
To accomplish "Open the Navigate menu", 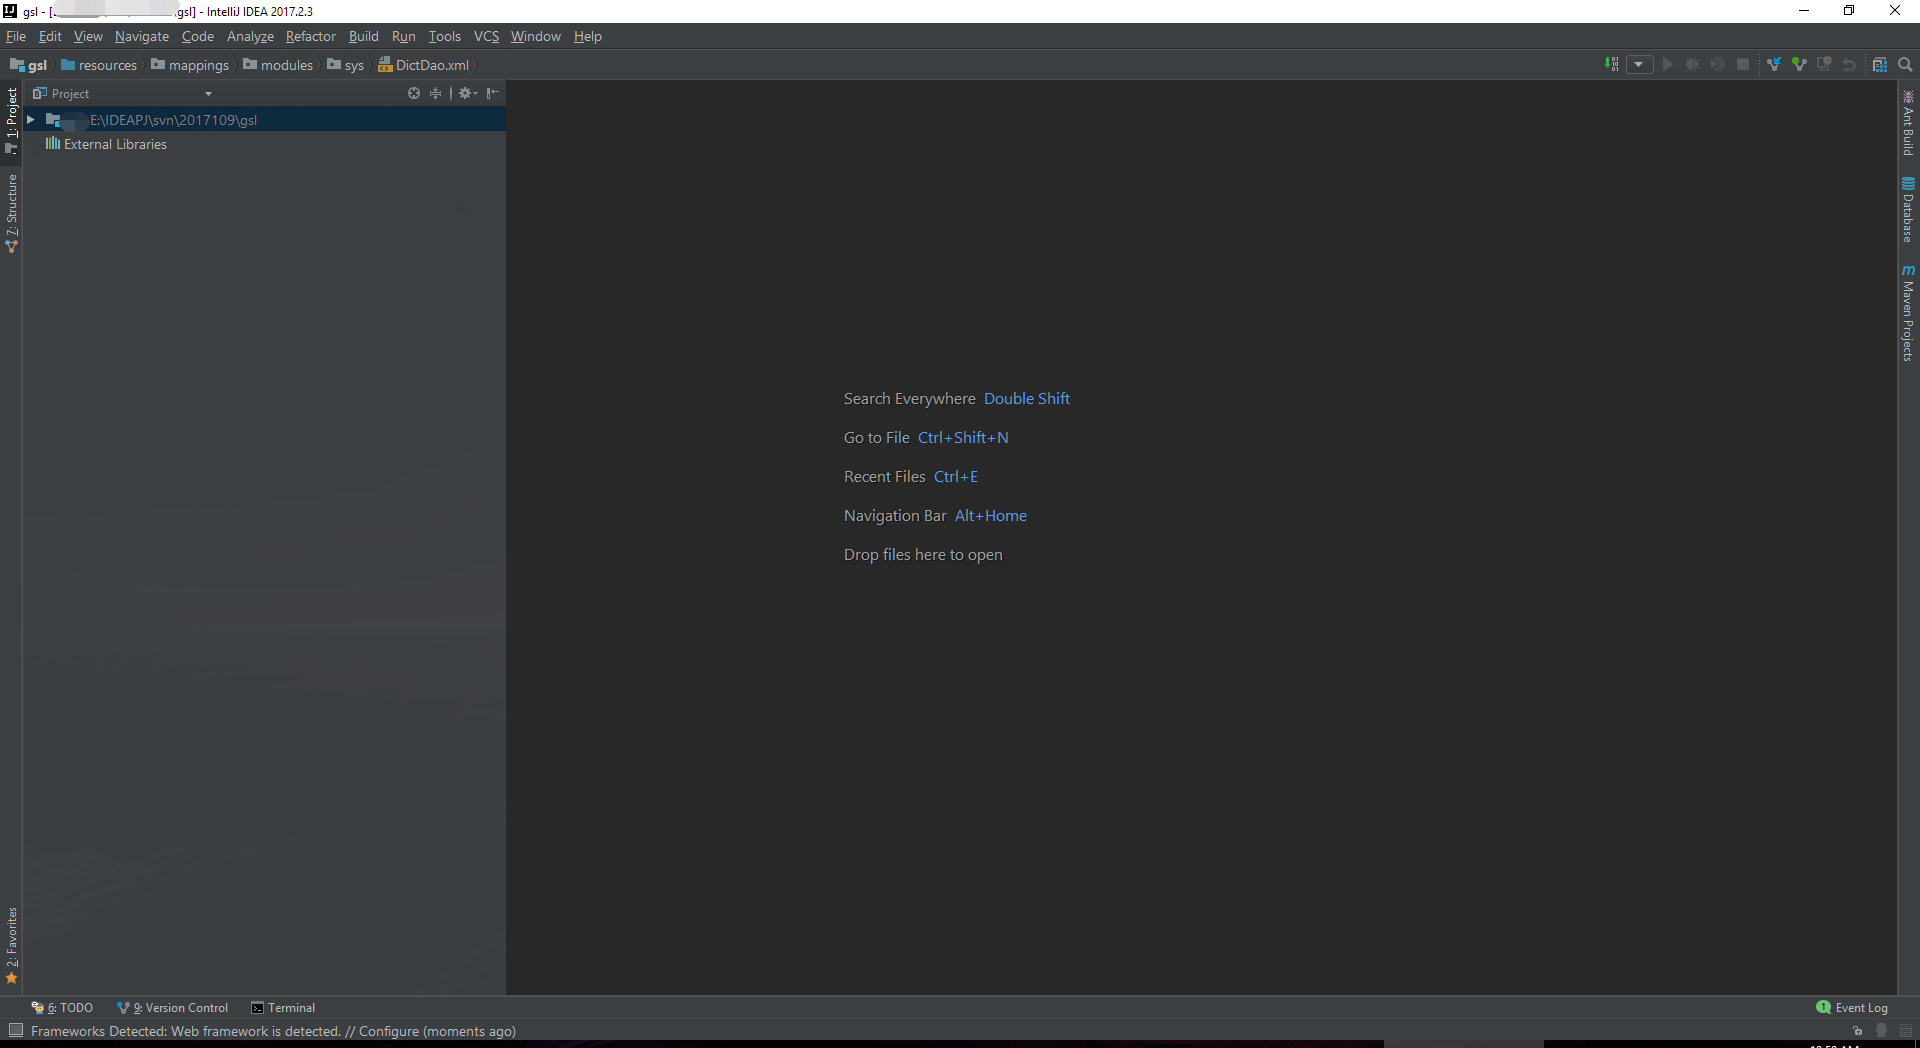I will click(x=142, y=36).
